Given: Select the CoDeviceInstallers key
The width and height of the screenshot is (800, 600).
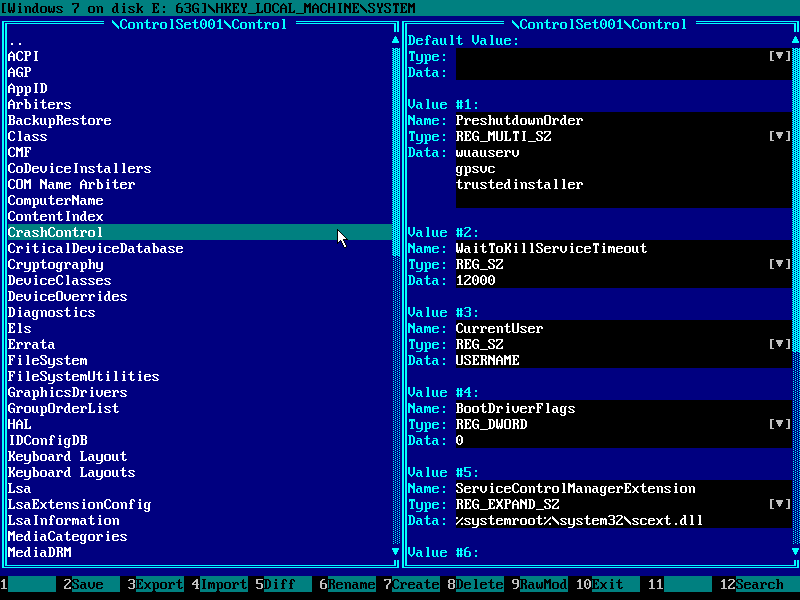Looking at the screenshot, I should pyautogui.click(x=199, y=168).
